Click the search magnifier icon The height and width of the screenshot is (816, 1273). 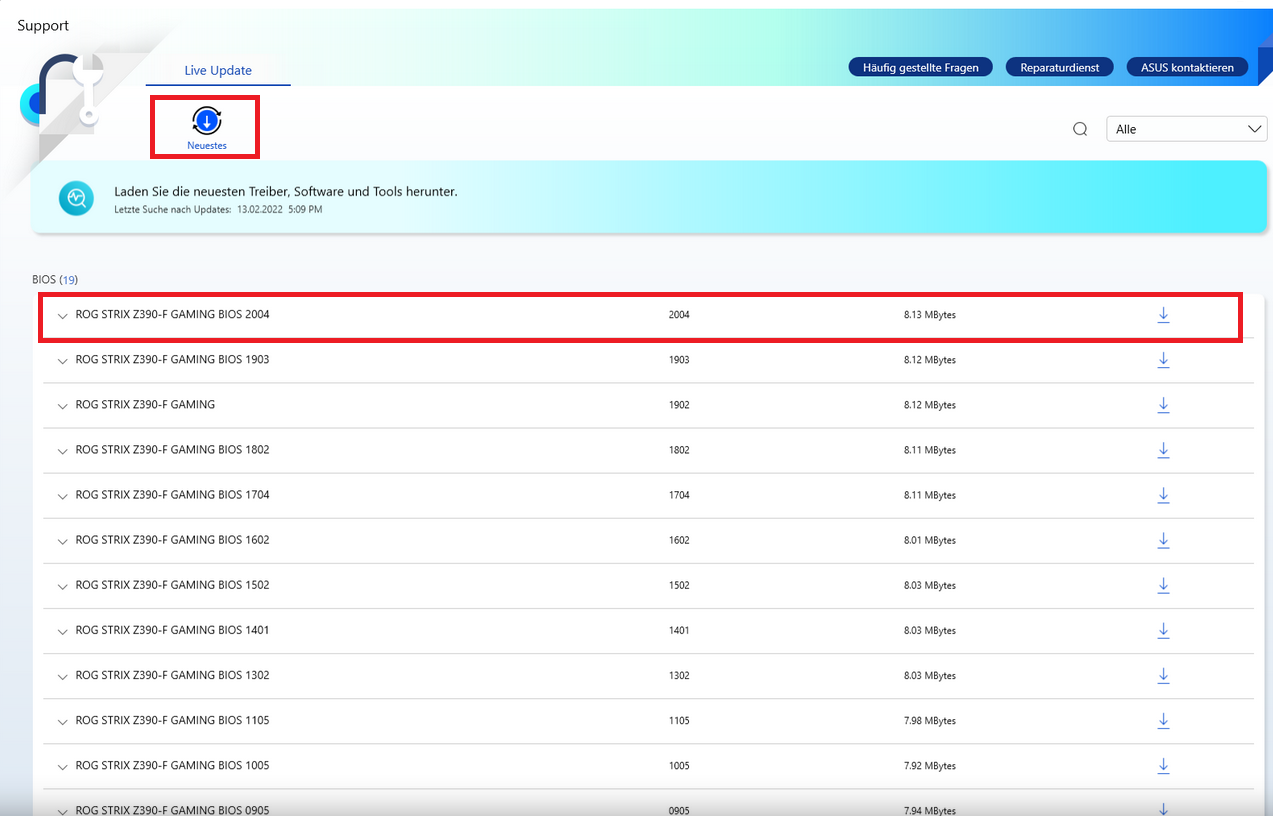(x=1080, y=129)
